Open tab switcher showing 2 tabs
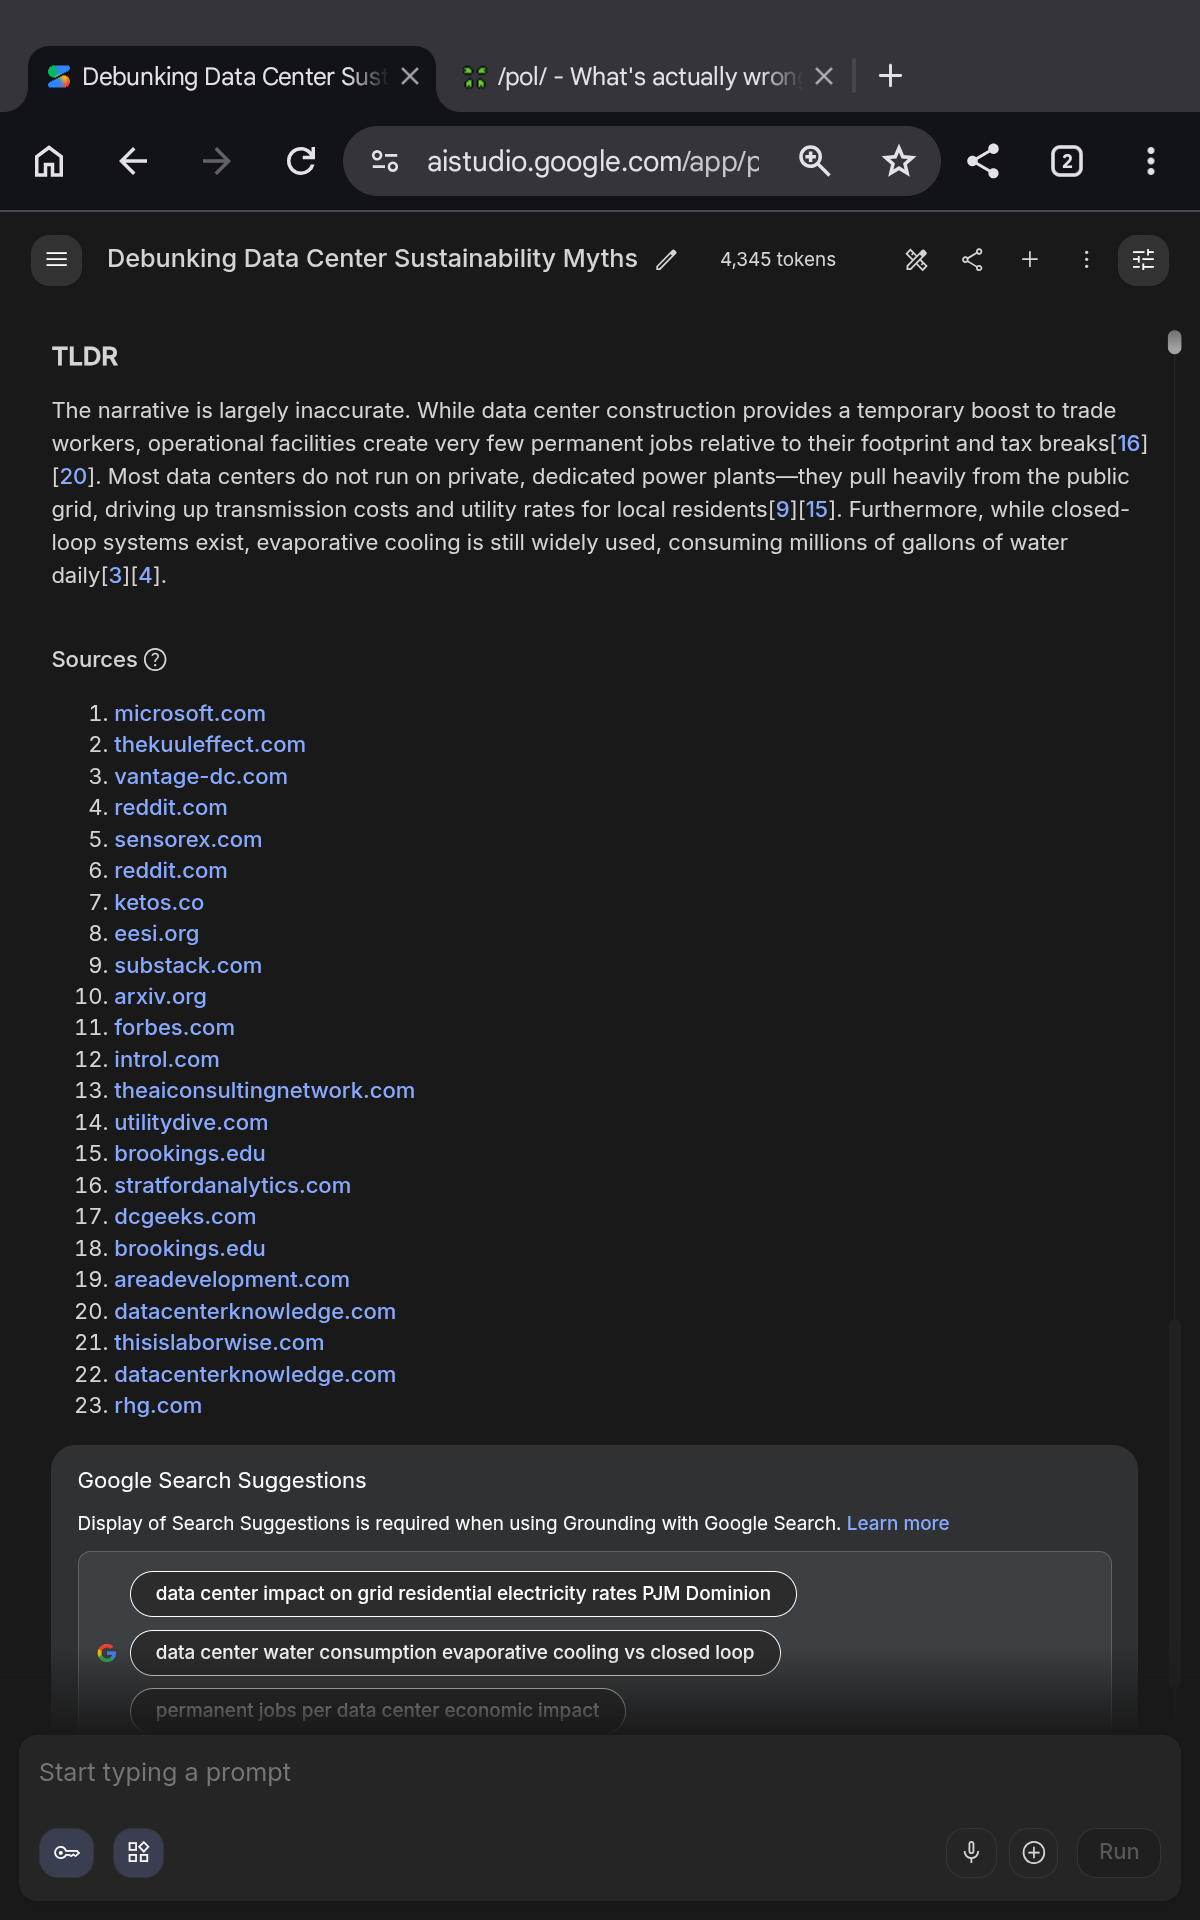The image size is (1200, 1920). [x=1067, y=161]
